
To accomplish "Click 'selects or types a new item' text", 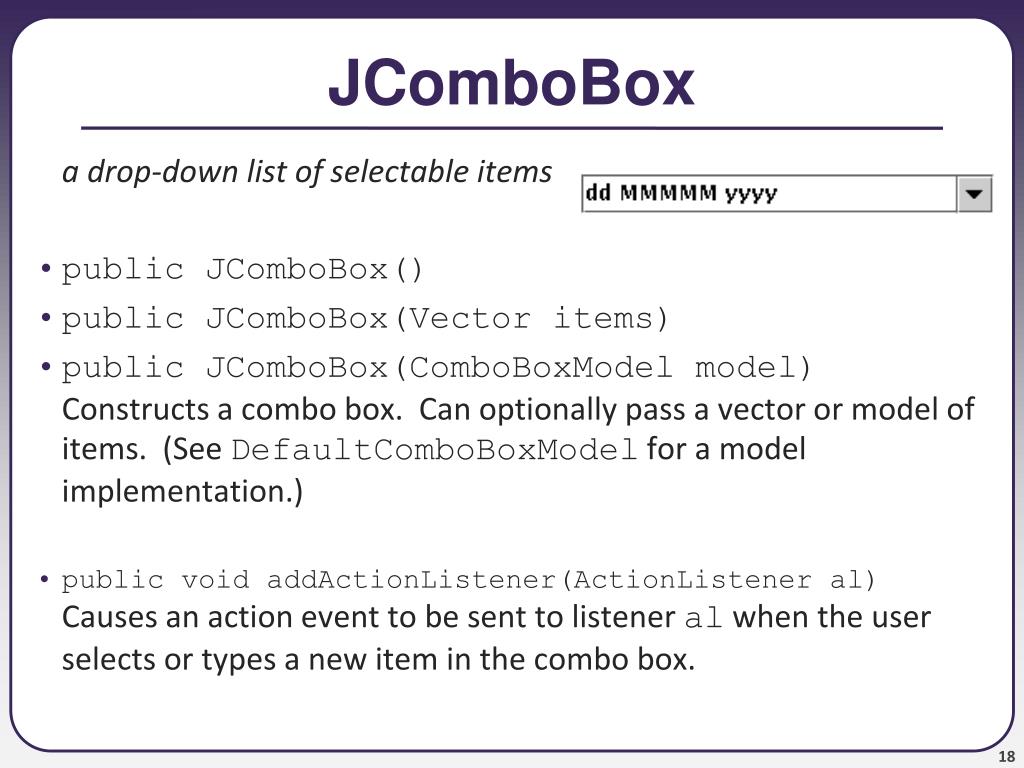I will coord(254,660).
